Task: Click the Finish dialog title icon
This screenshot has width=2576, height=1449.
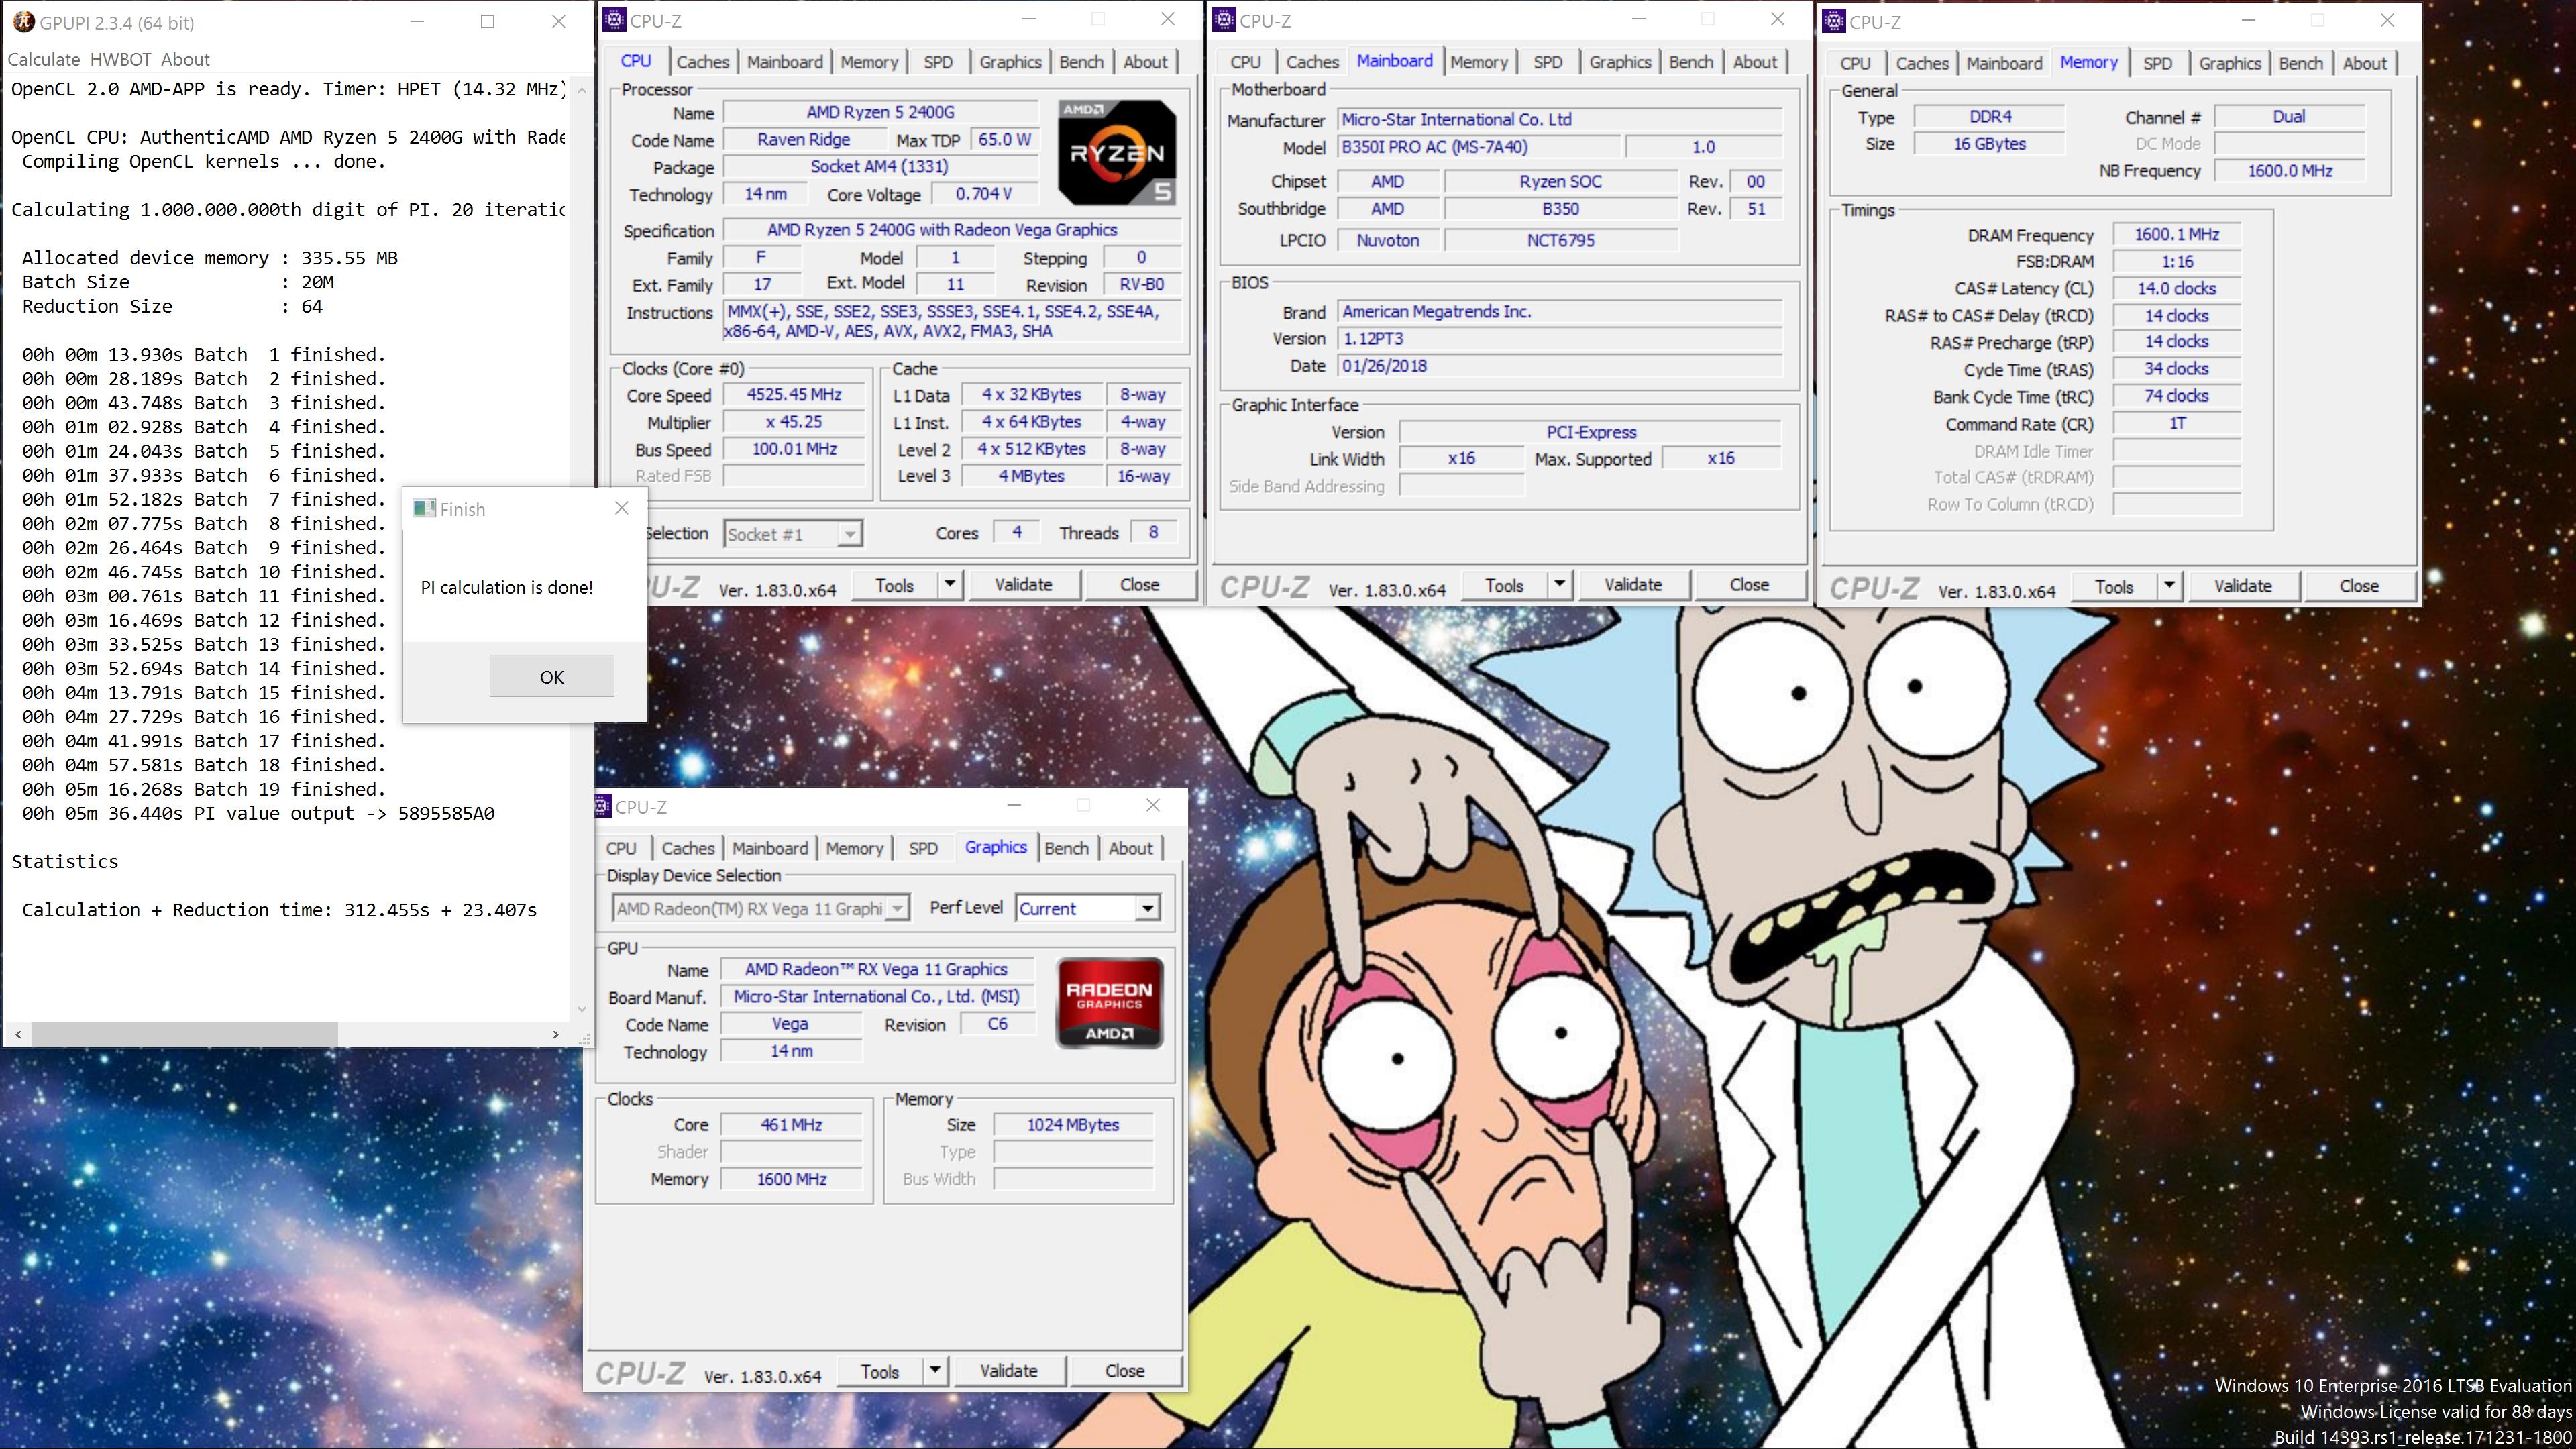Action: point(424,509)
